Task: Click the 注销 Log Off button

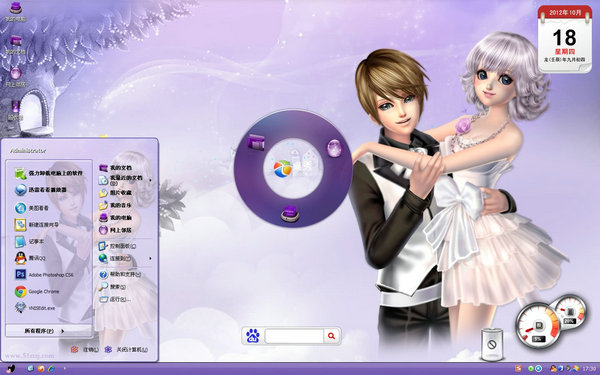Action: point(85,349)
